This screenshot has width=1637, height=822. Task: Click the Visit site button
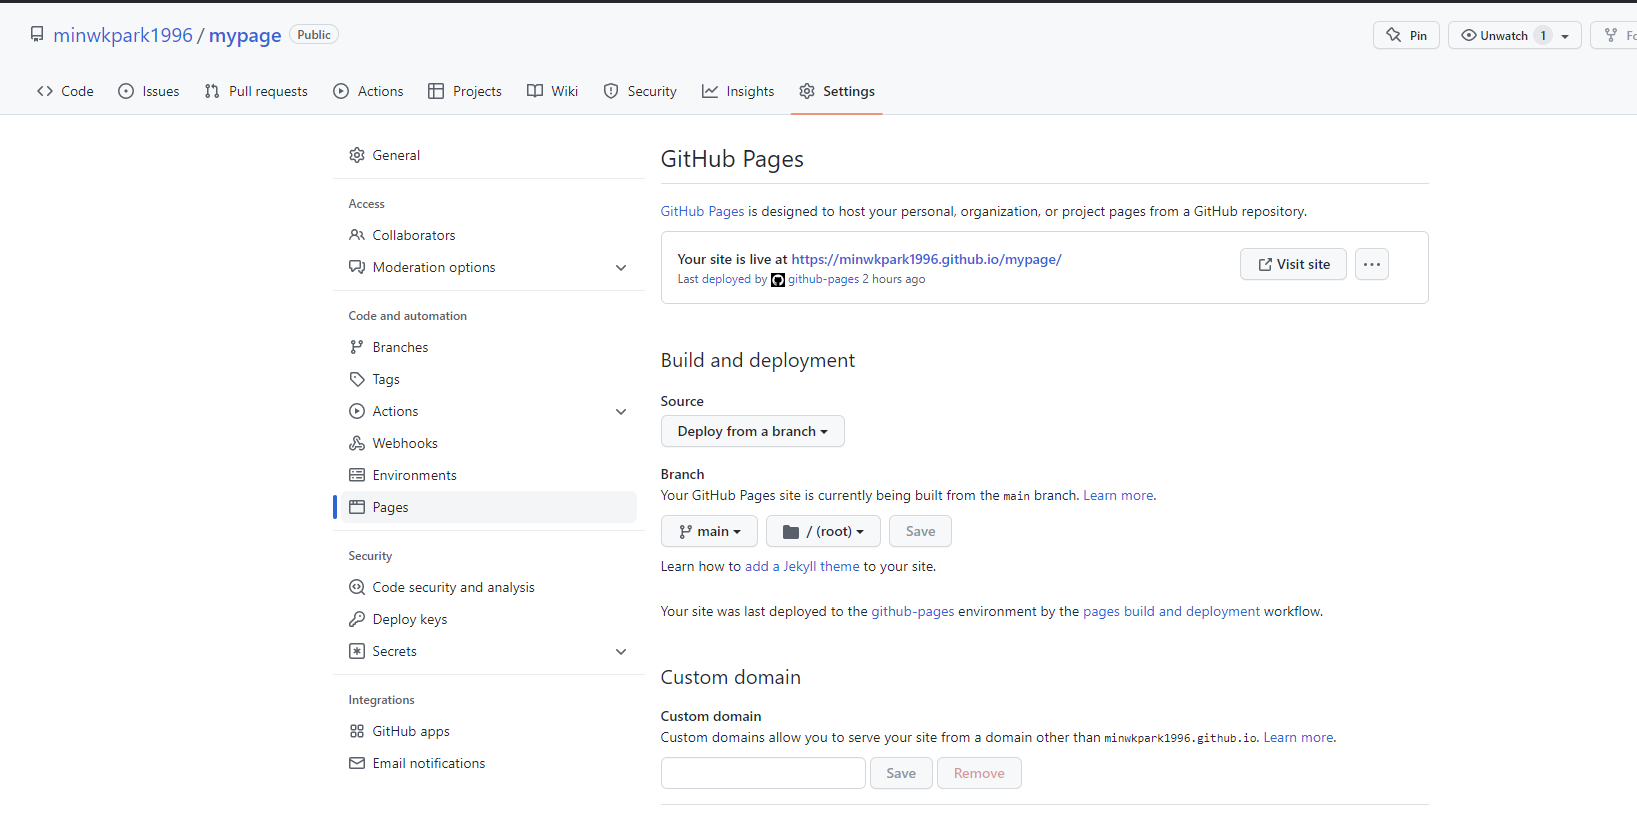pyautogui.click(x=1293, y=264)
